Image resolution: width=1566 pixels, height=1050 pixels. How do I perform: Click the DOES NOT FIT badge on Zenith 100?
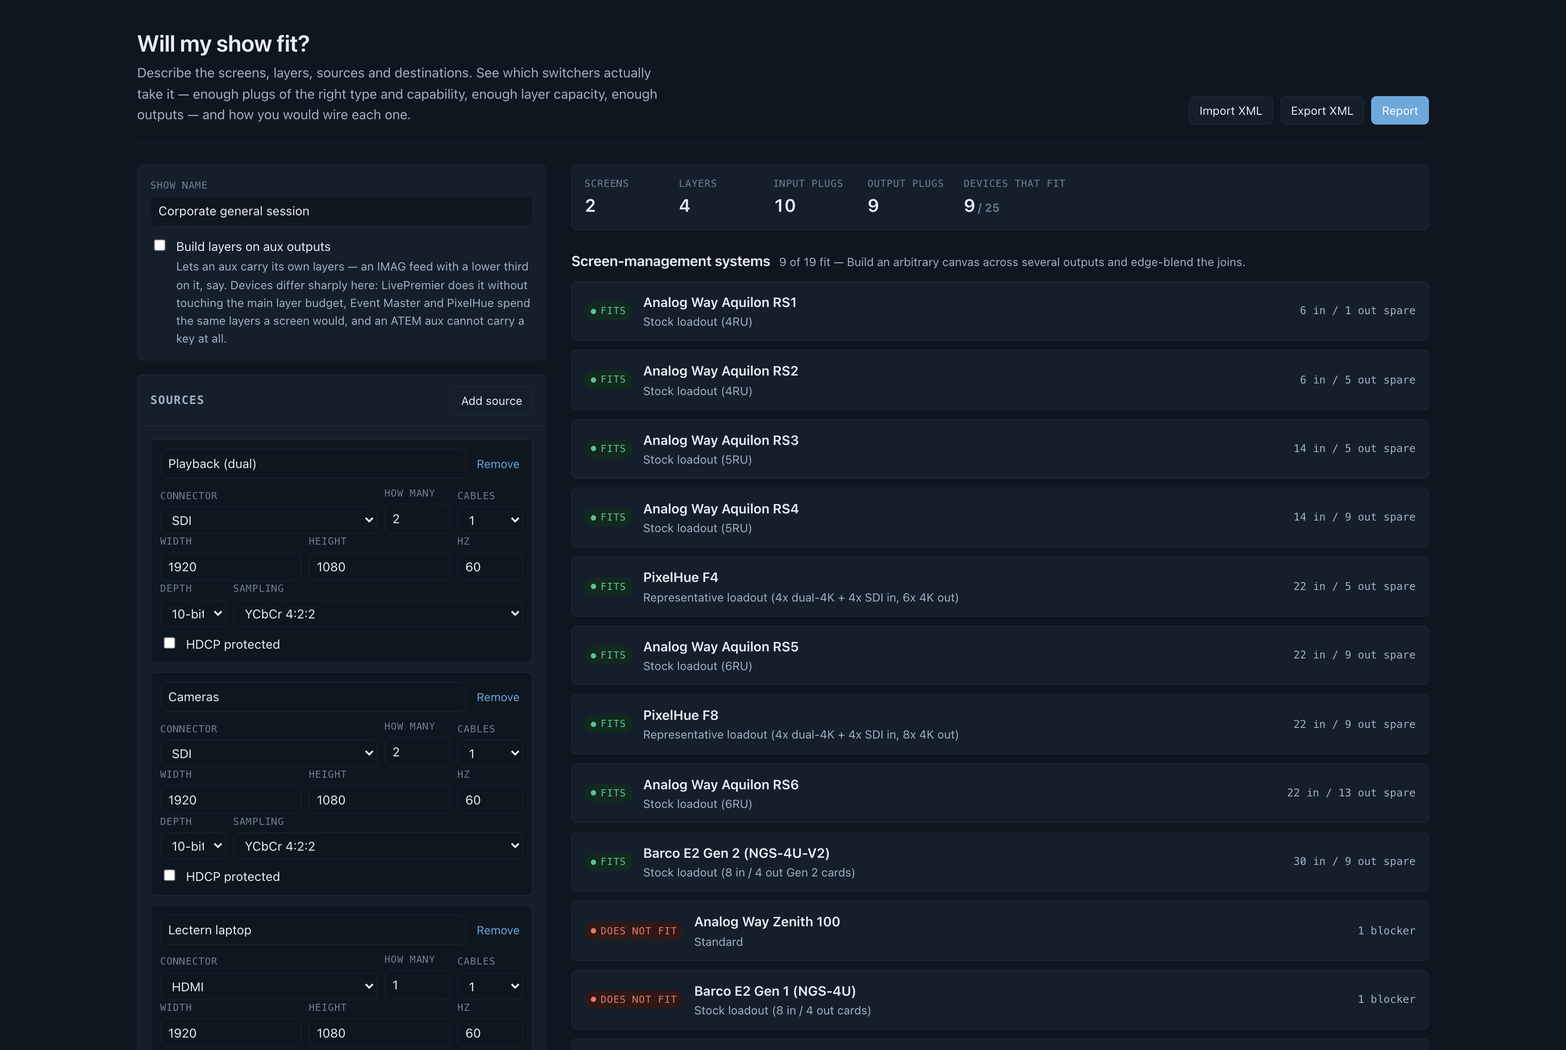(634, 931)
